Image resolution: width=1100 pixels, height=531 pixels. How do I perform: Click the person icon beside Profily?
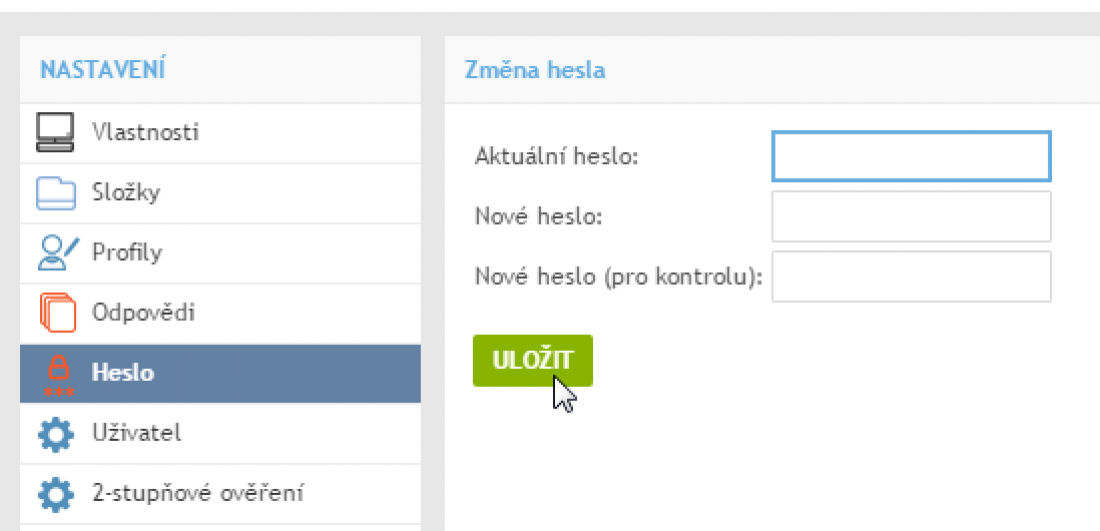[56, 252]
